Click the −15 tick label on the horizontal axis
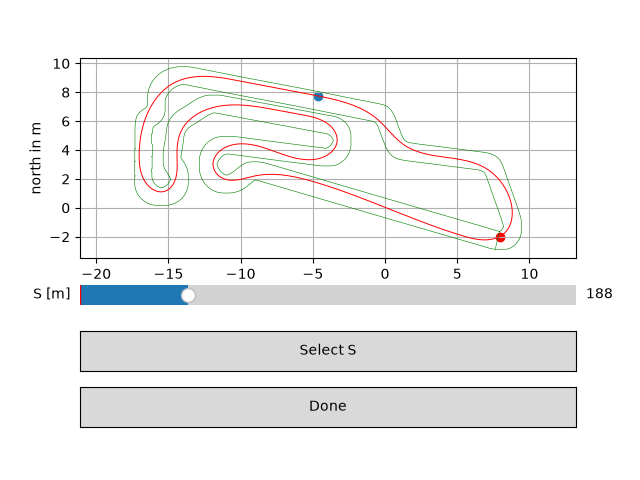The width and height of the screenshot is (640, 480). (x=169, y=274)
